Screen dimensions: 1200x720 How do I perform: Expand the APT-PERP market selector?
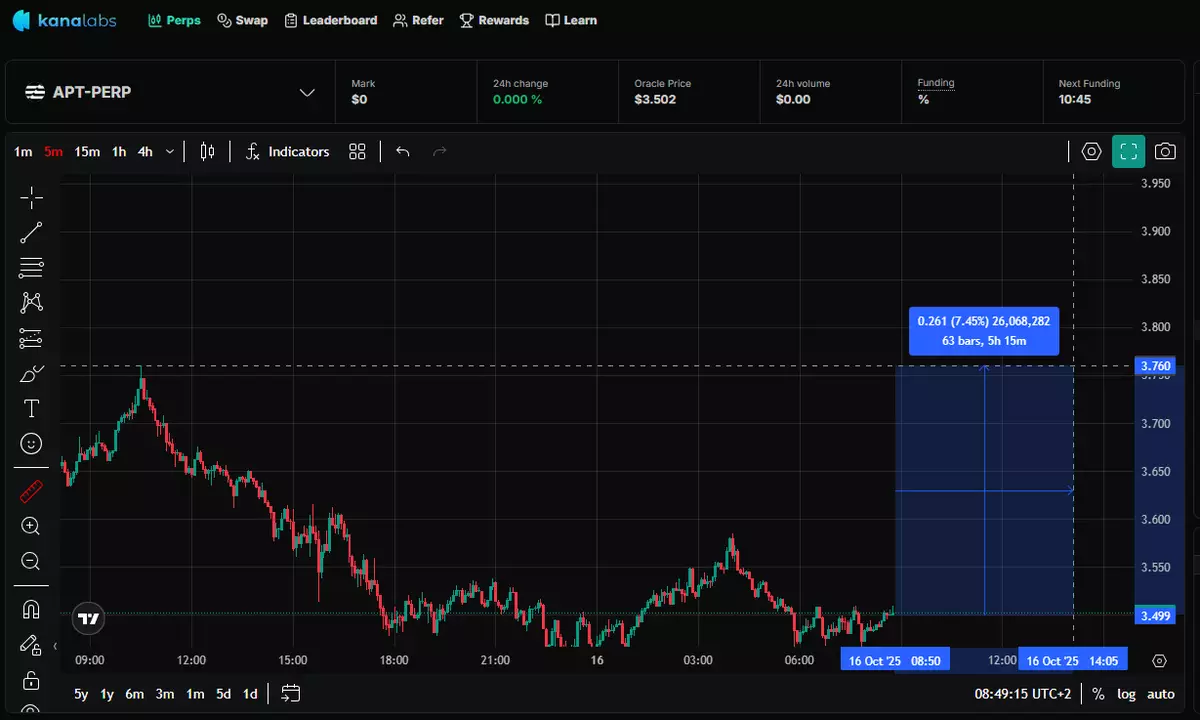[307, 93]
